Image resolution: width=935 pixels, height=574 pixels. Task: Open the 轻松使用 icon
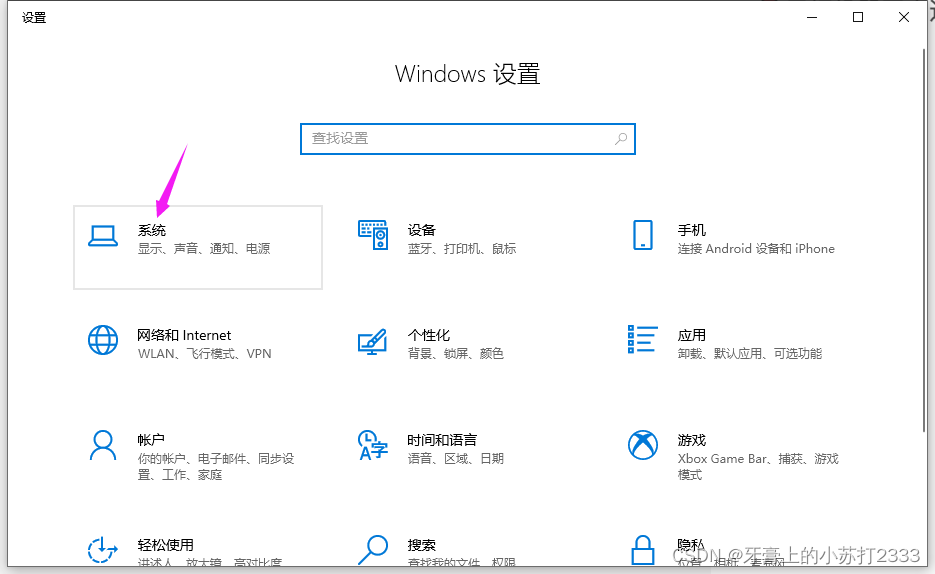click(103, 550)
